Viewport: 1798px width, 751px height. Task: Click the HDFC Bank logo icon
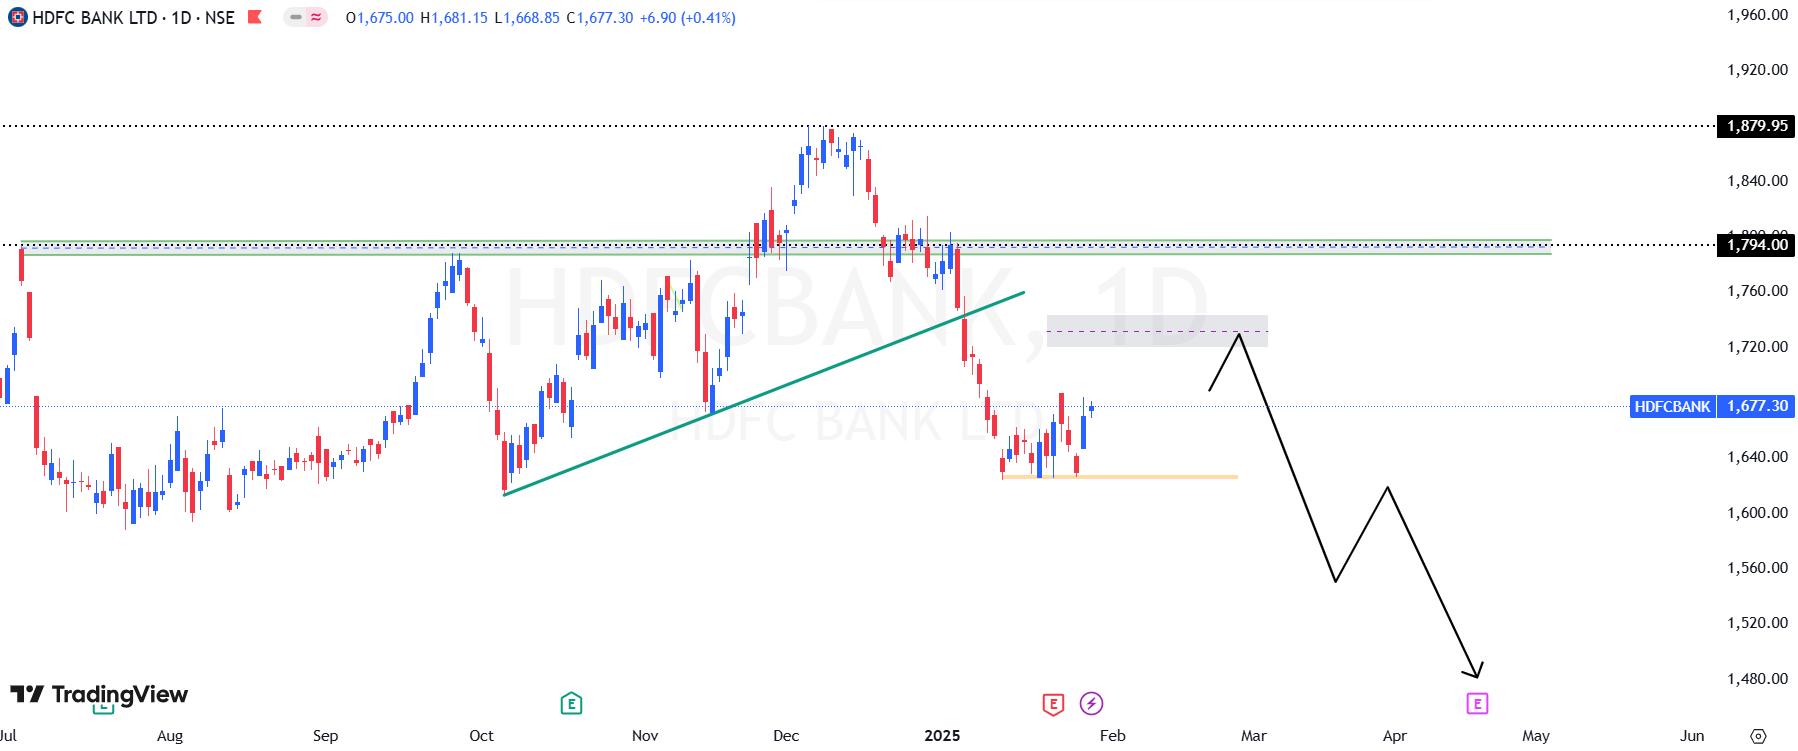[x=17, y=17]
